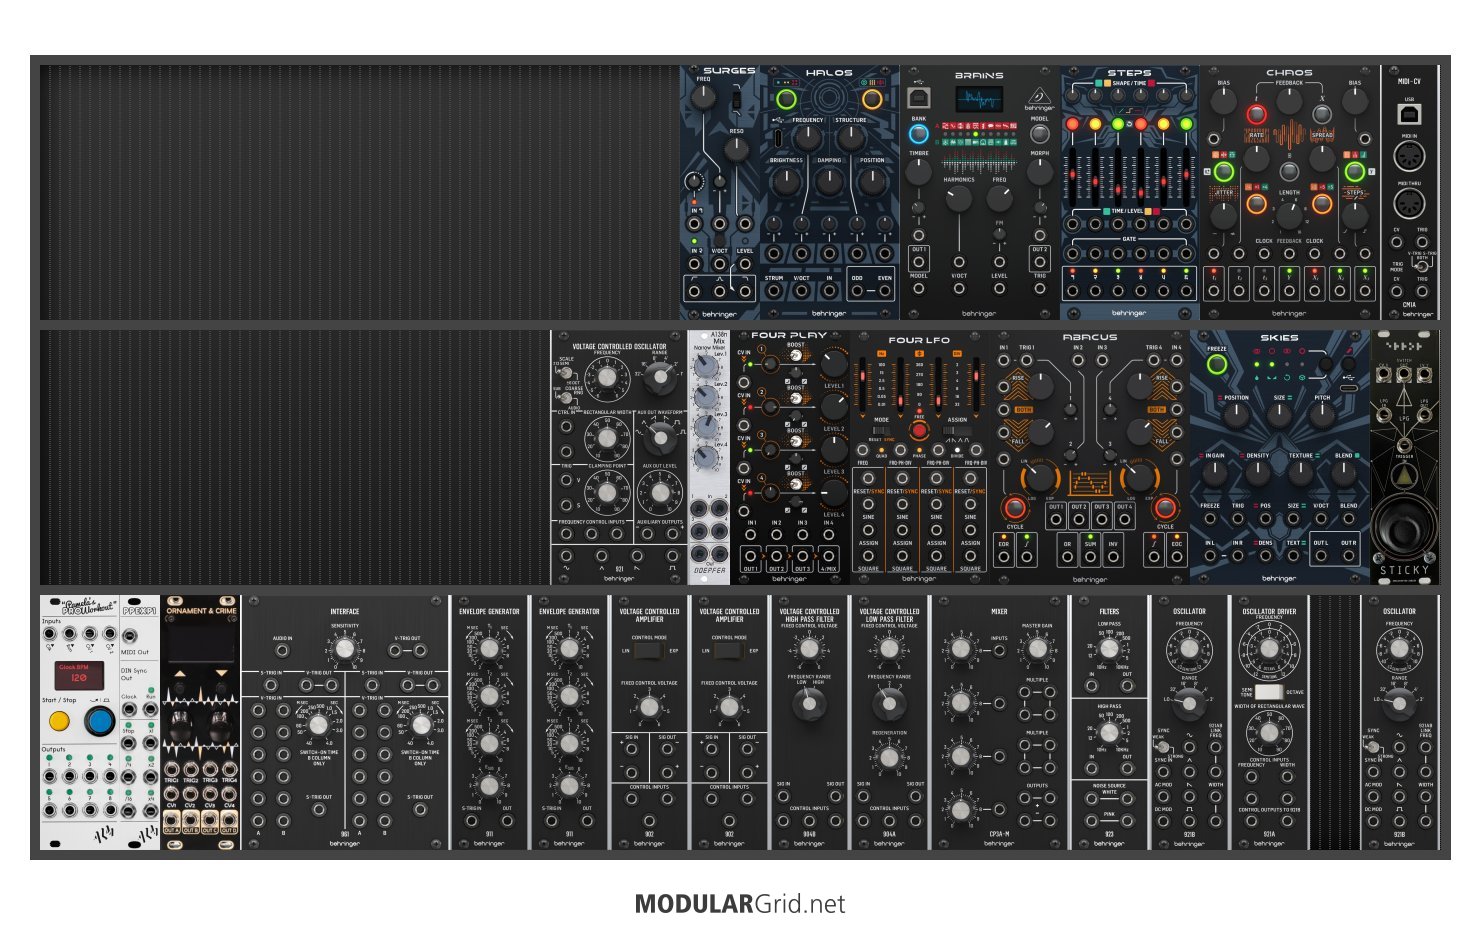Click the first fader on Steps module
The height and width of the screenshot is (925, 1481).
(1074, 177)
